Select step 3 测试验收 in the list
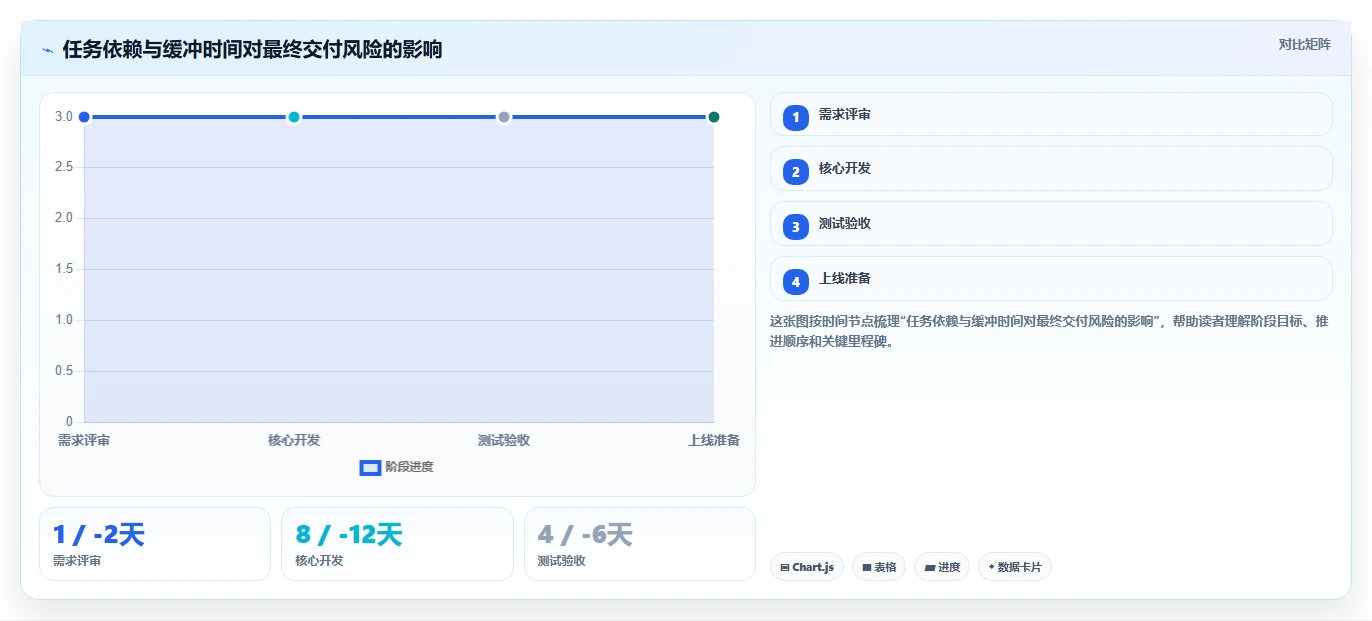This screenshot has height=621, width=1372. [1051, 224]
